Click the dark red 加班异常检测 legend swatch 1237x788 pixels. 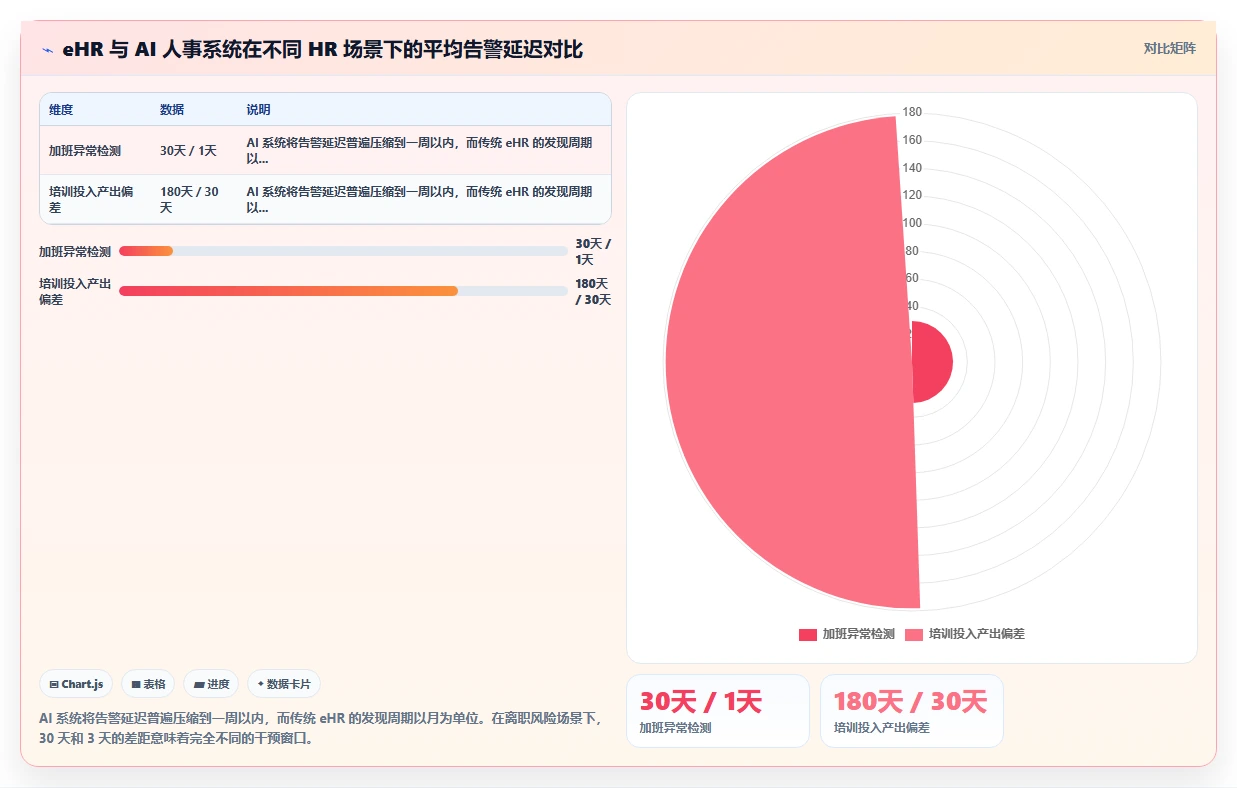coord(808,634)
